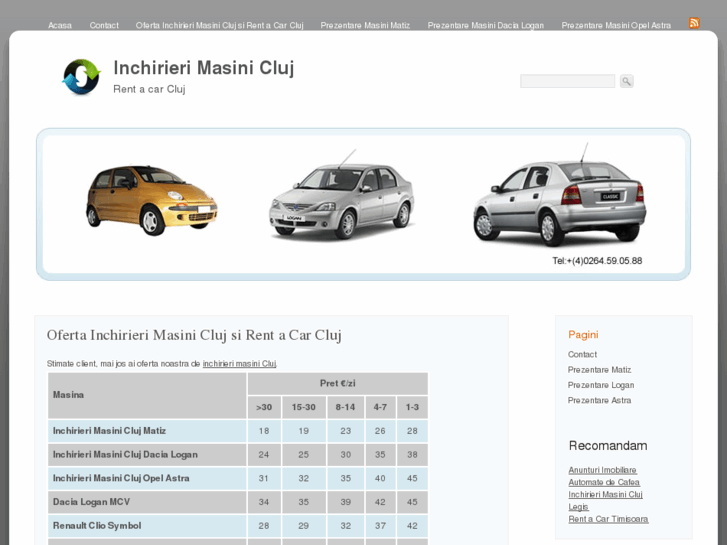727x545 pixels.
Task: Click the Inchirieri Masini Cluj site title
Action: (x=203, y=68)
